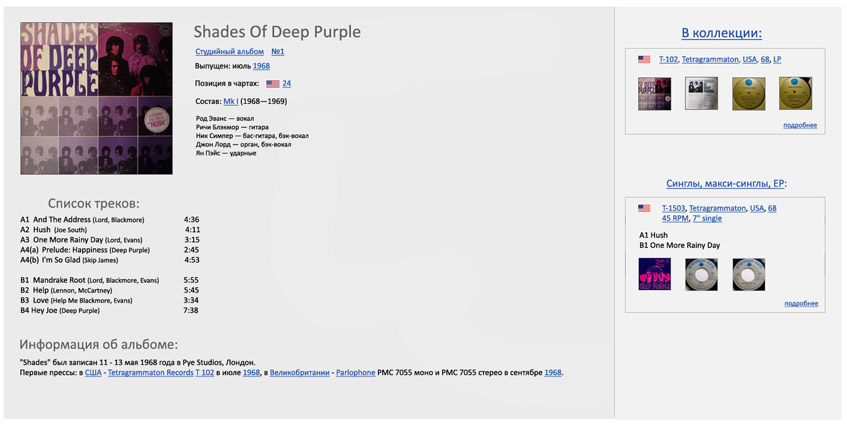Open 'Tetragrammaton Records' link in album info
The height and width of the screenshot is (425, 847).
[151, 373]
